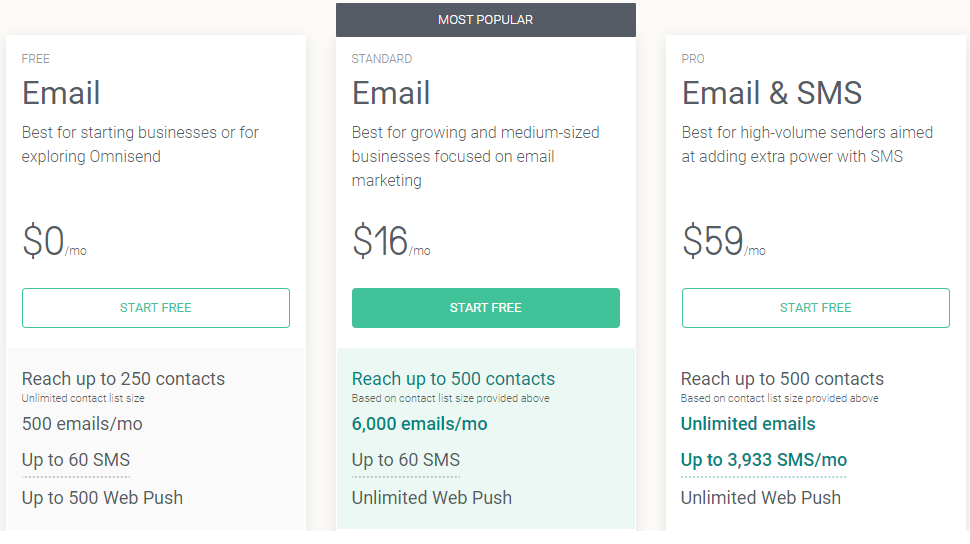Click the $0/mo price text

pyautogui.click(x=54, y=241)
